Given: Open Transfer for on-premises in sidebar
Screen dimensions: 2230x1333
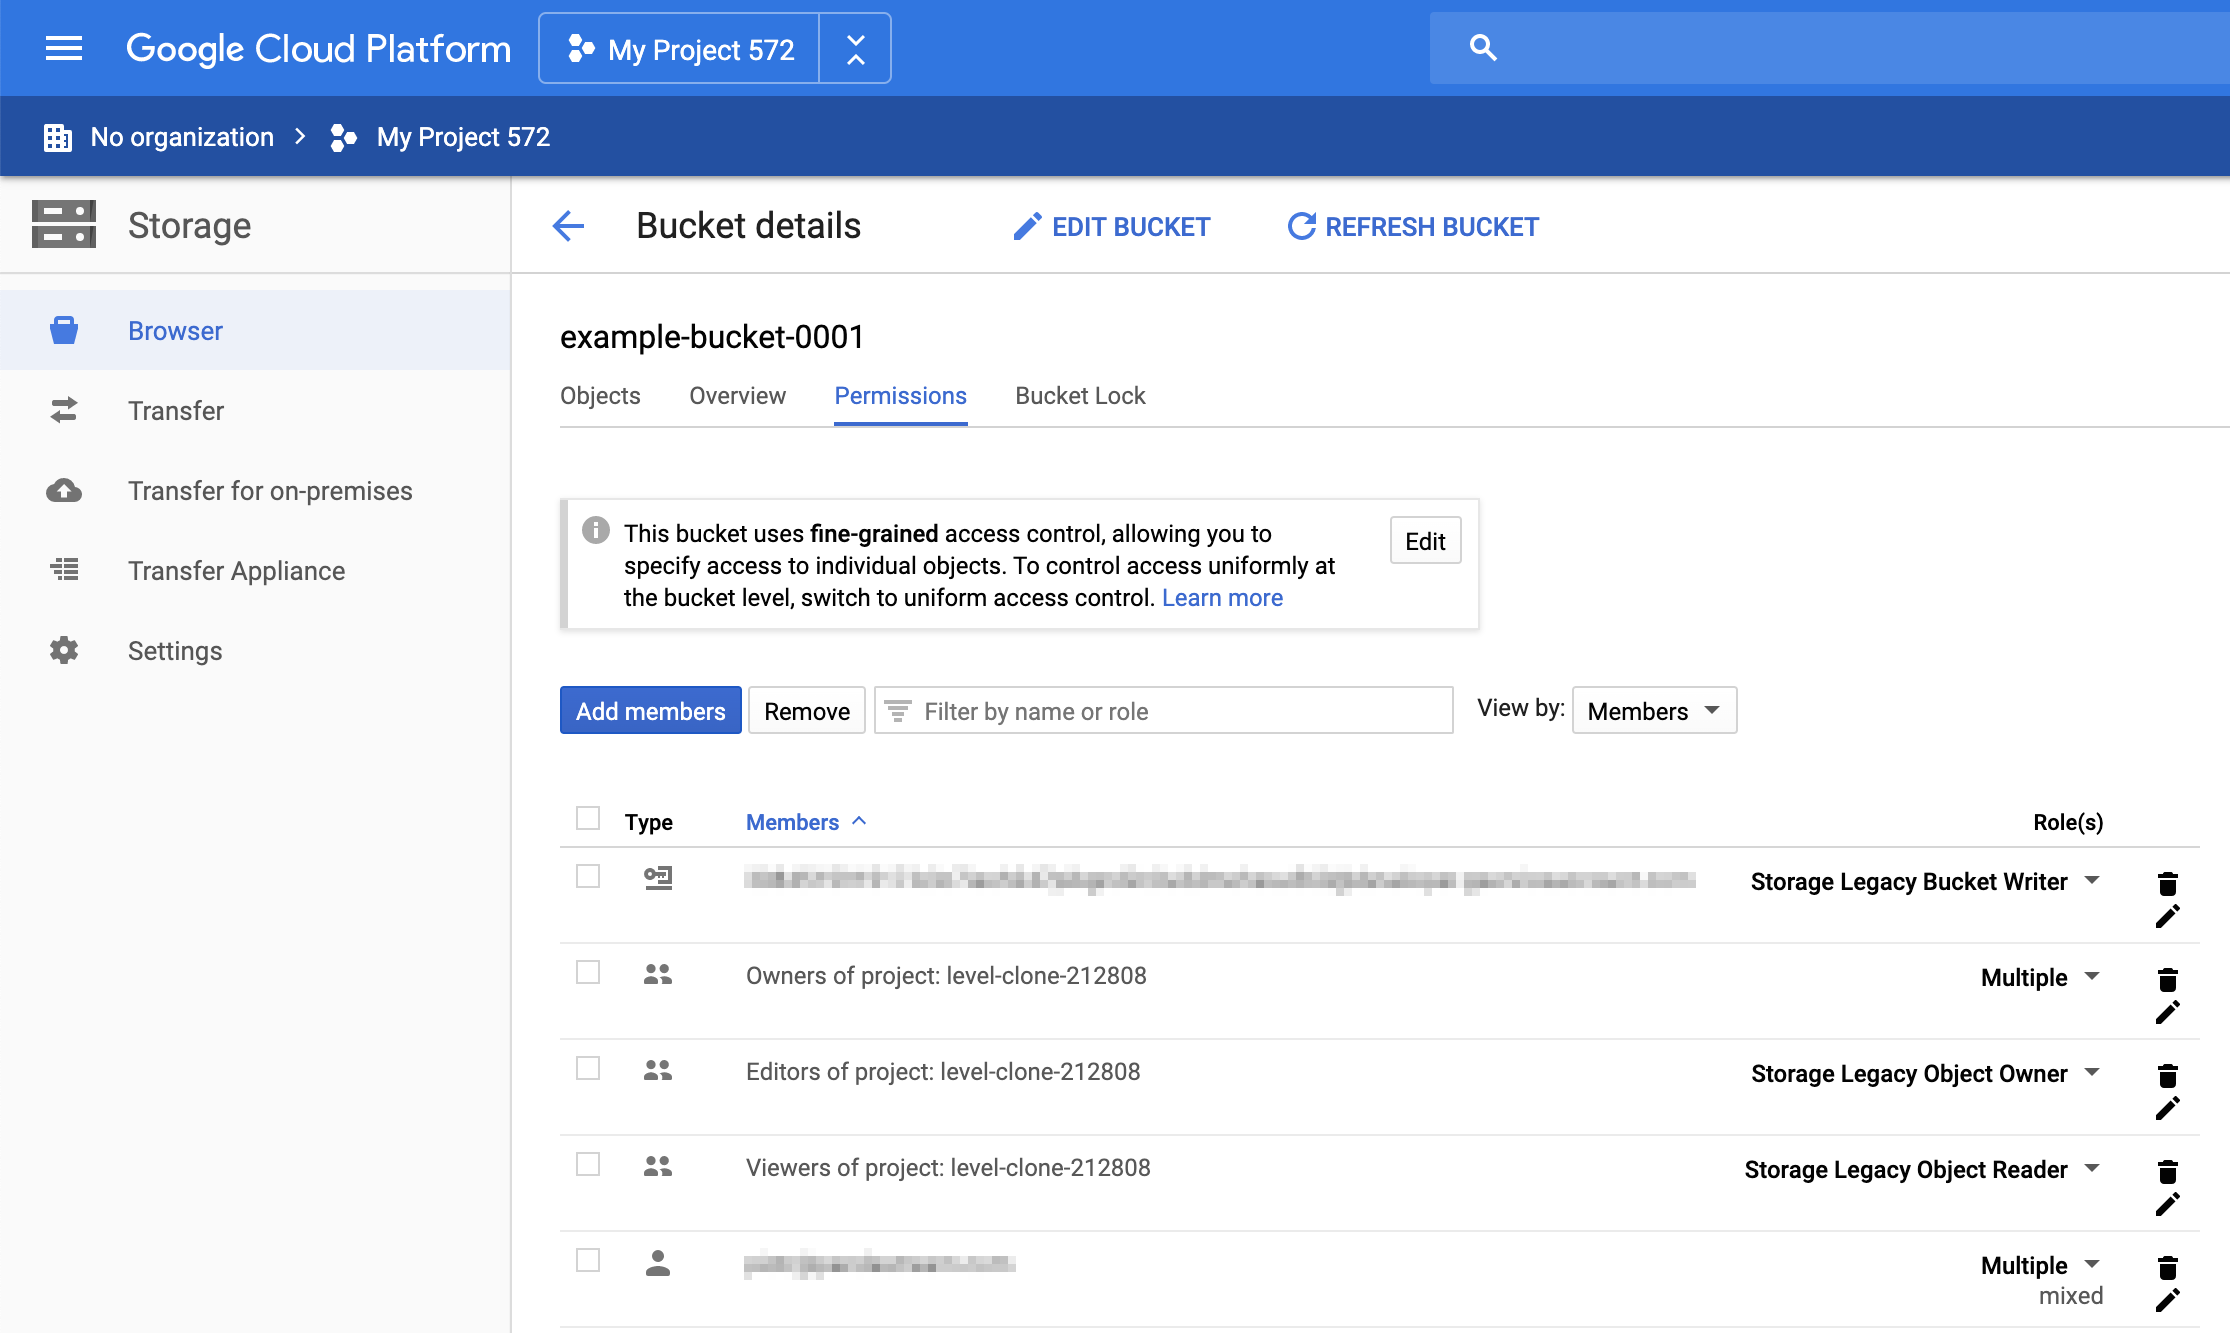Looking at the screenshot, I should click(270, 491).
